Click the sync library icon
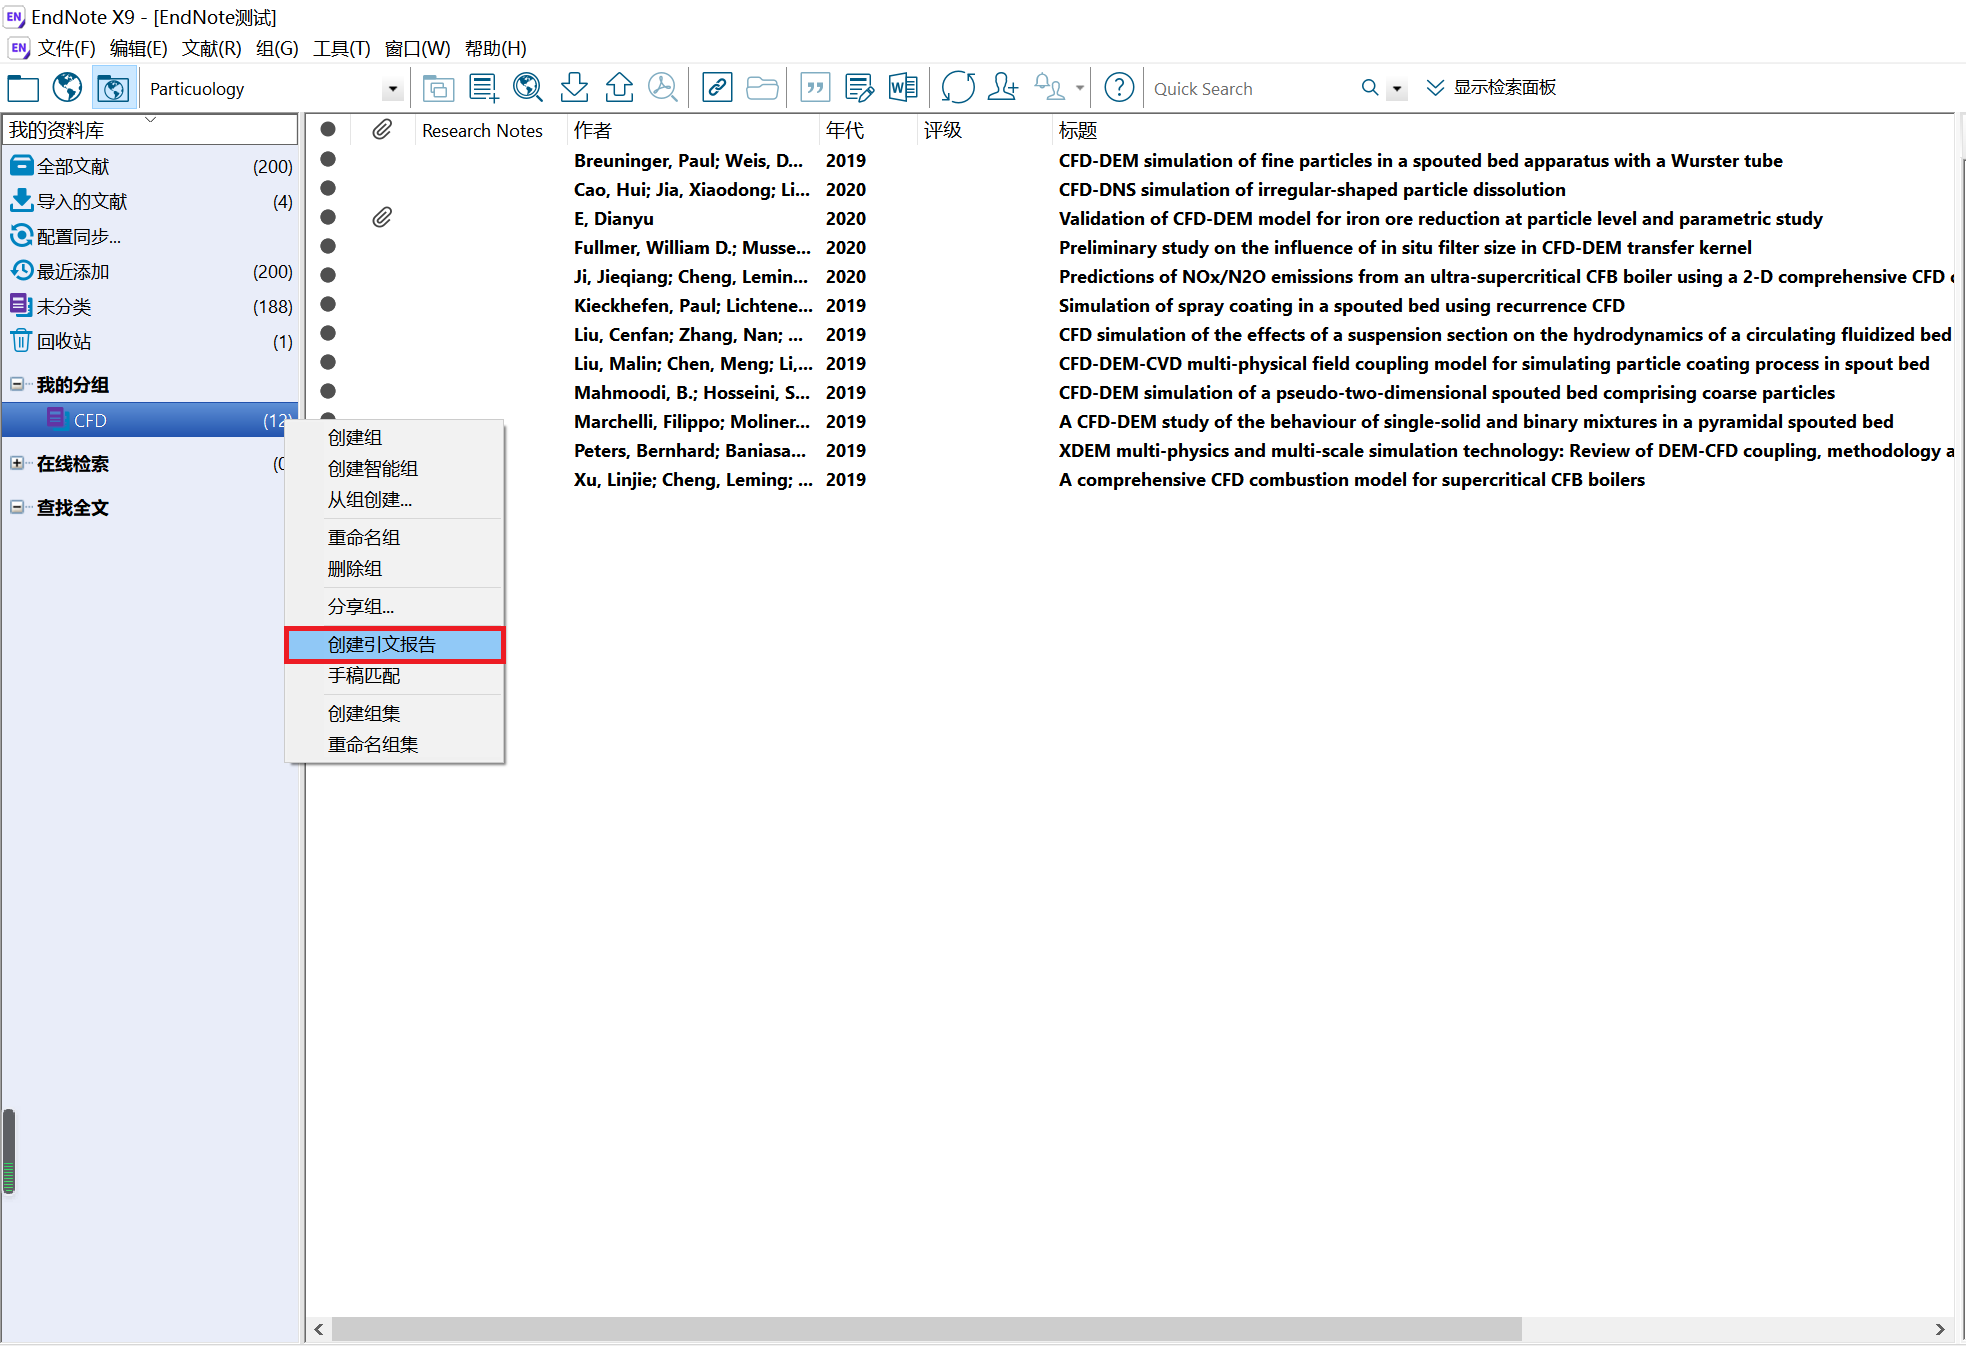This screenshot has height=1346, width=1966. click(958, 88)
